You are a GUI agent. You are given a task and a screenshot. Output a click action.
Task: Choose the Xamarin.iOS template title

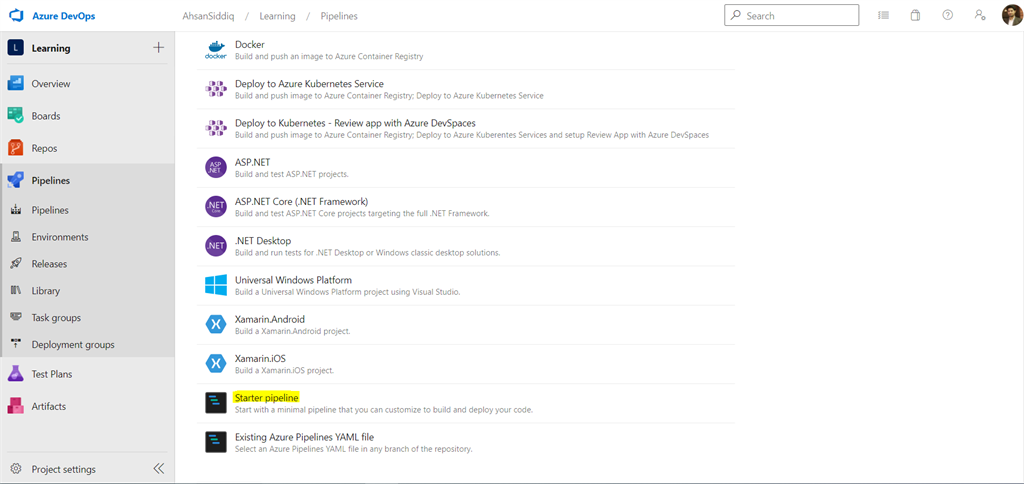click(x=260, y=358)
